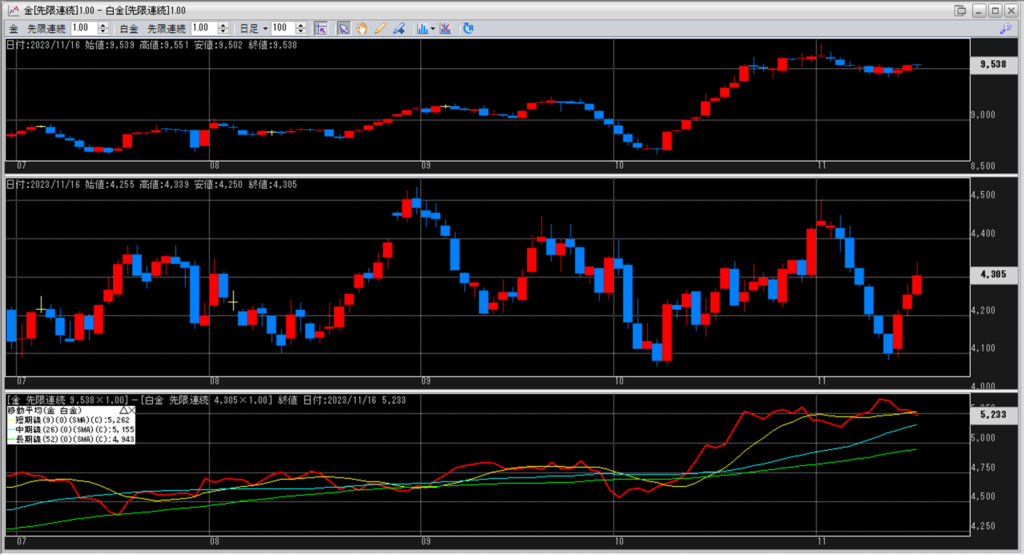
Task: Collapse the 移動平均 legend with triangle
Action: [x=123, y=410]
